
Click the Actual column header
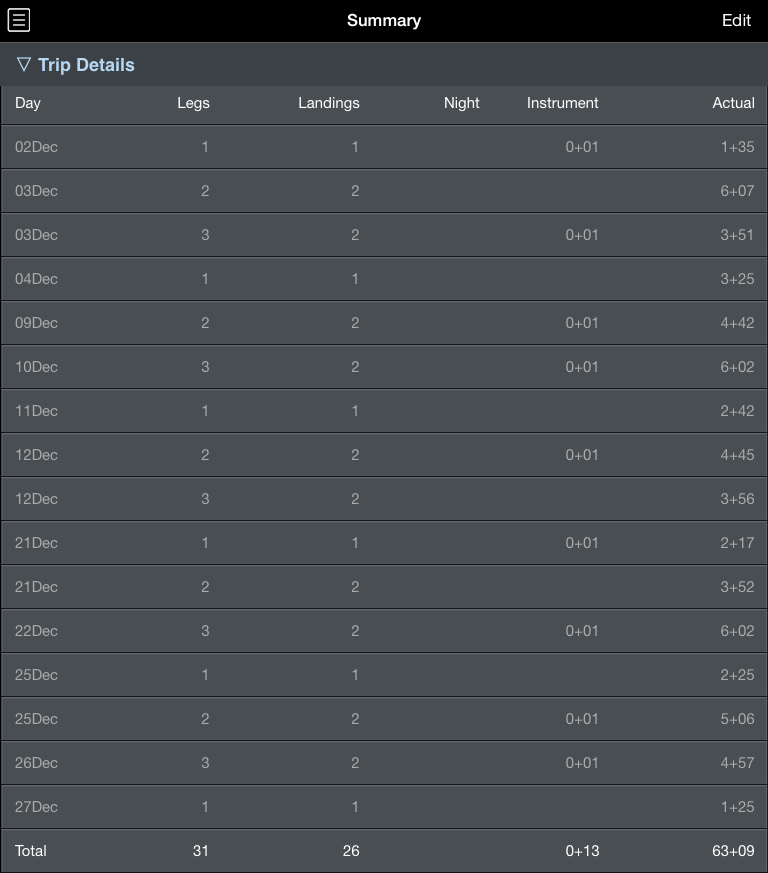[733, 103]
